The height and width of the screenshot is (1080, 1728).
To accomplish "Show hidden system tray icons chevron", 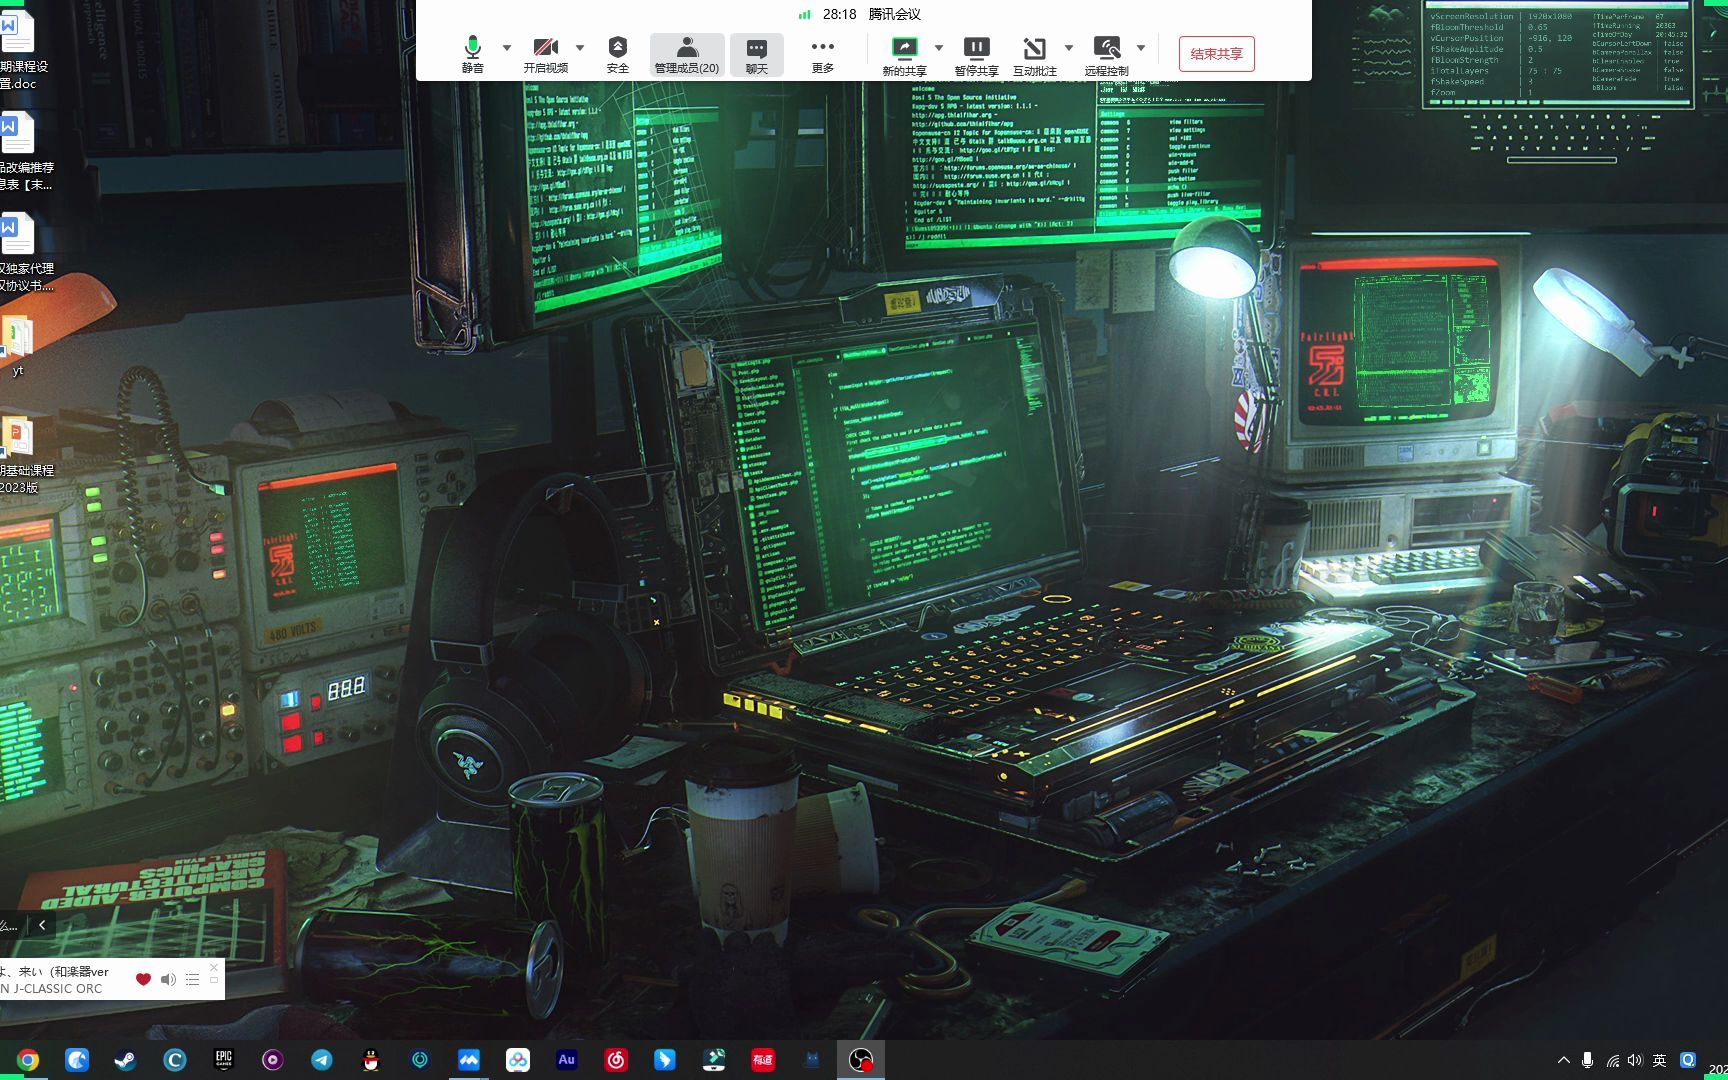I will pyautogui.click(x=1564, y=1060).
